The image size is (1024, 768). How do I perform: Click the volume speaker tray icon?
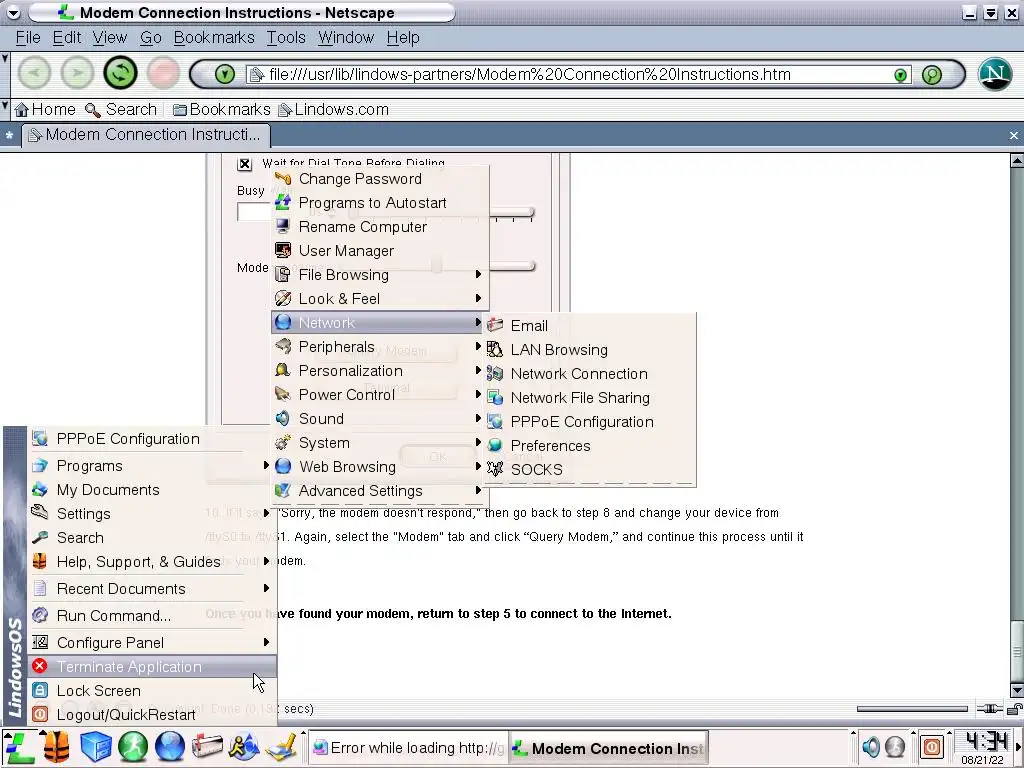pos(871,747)
